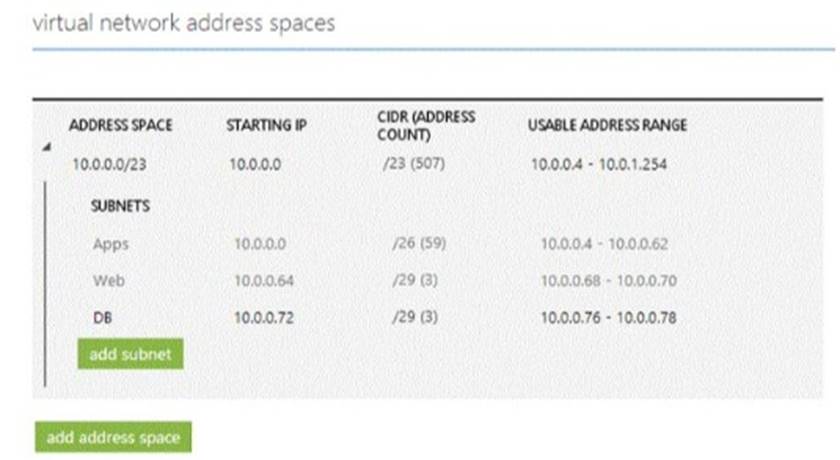
Task: Click the add subnet button
Action: [130, 354]
